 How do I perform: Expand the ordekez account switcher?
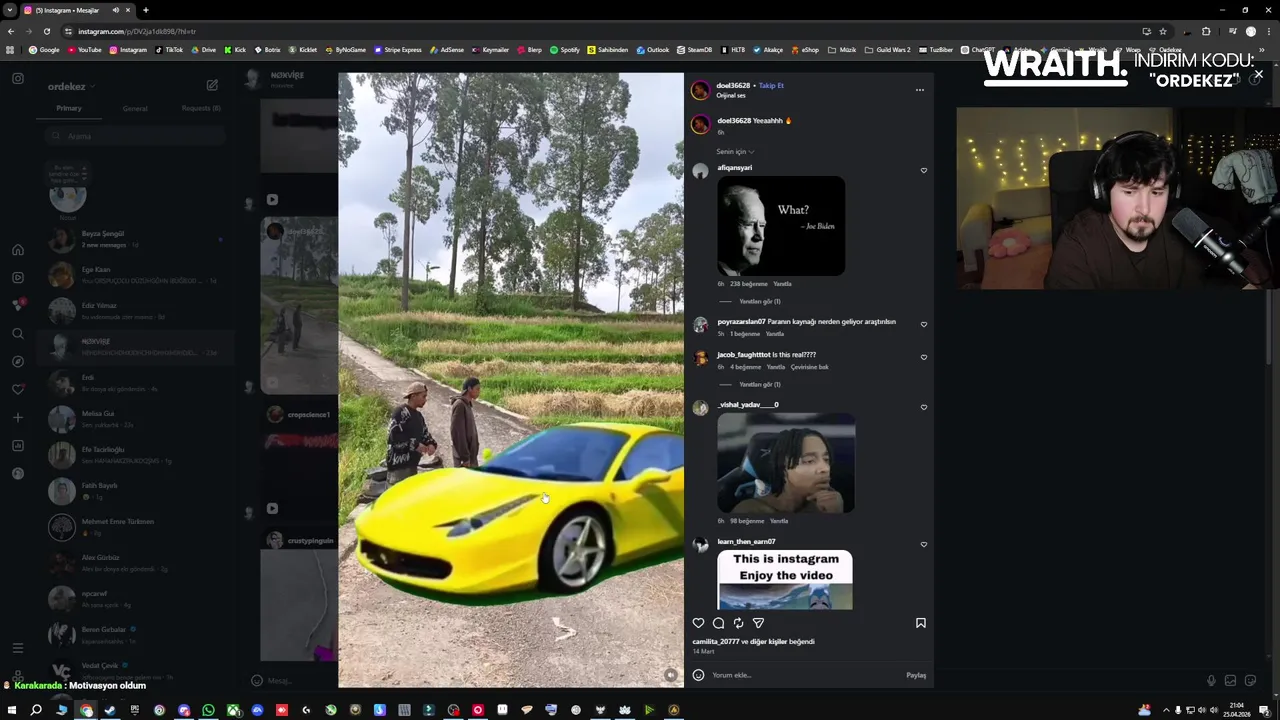coord(71,86)
